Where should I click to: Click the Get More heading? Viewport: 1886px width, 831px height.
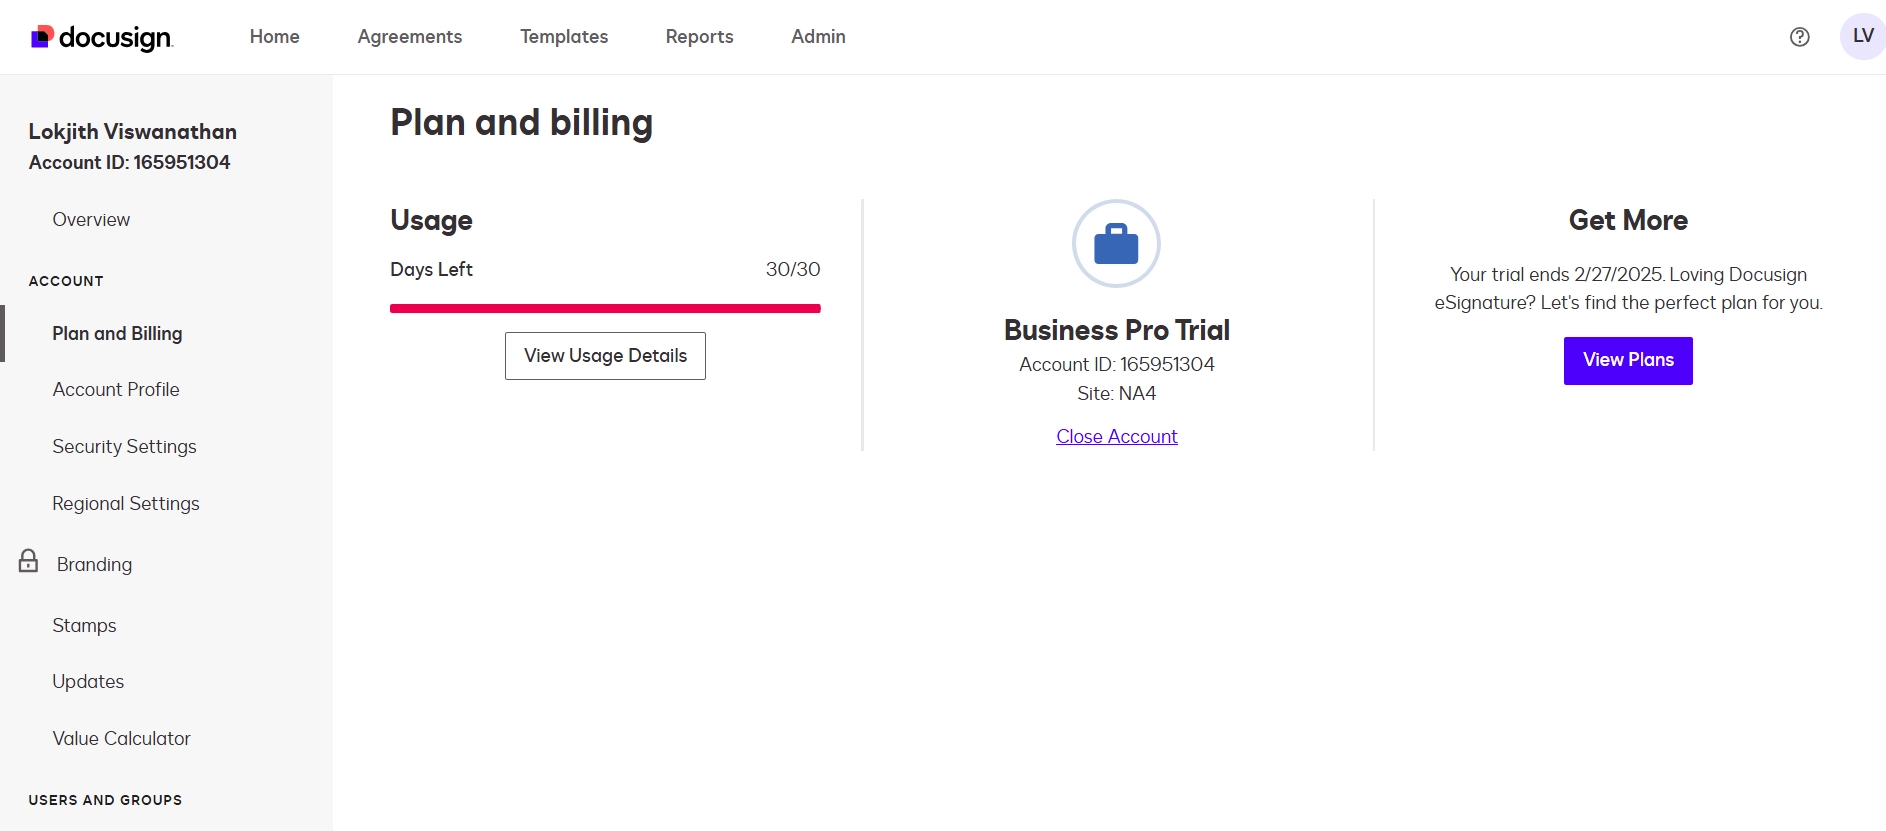[1628, 220]
